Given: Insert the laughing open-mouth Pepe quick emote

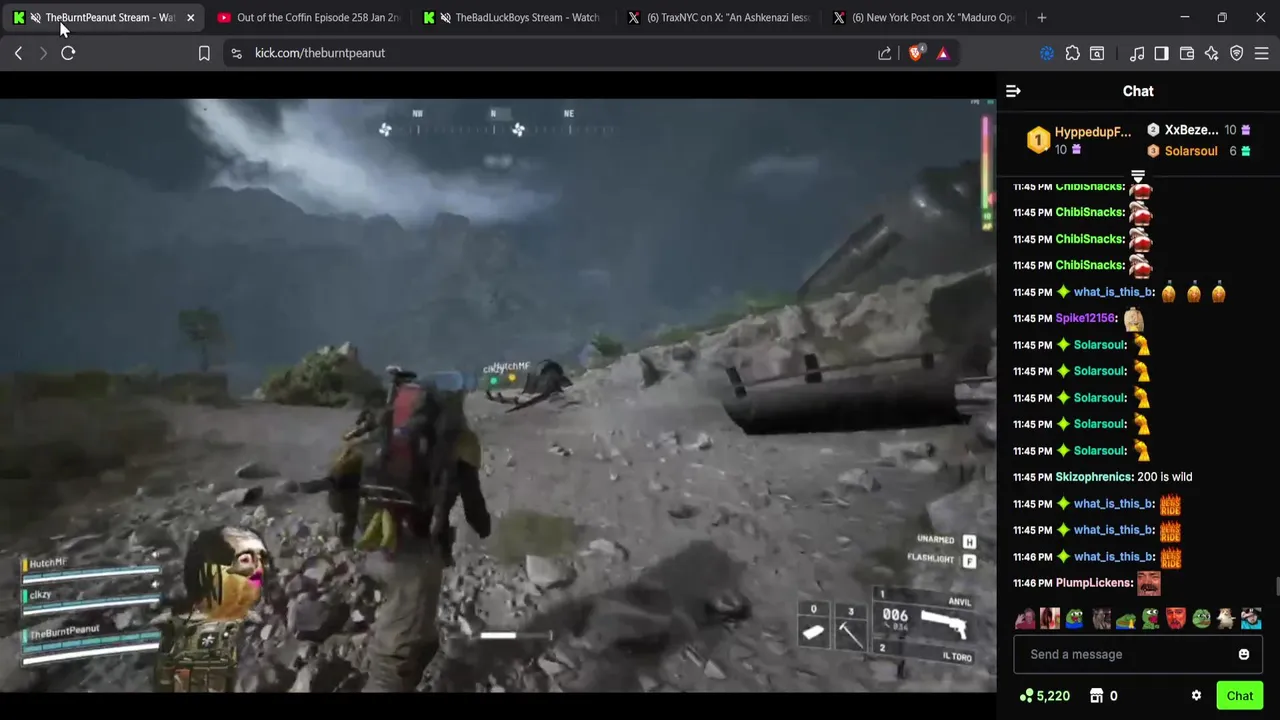Looking at the screenshot, I should (1151, 619).
